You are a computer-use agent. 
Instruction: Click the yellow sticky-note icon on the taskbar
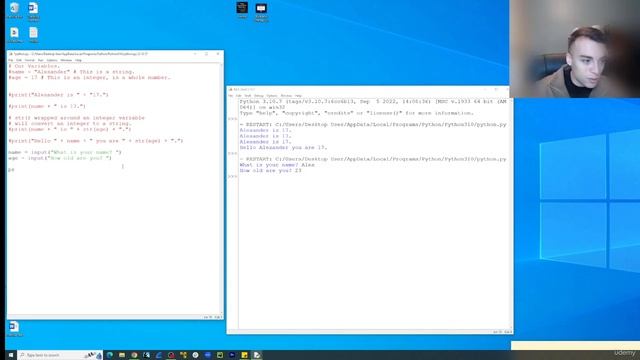tap(244, 355)
